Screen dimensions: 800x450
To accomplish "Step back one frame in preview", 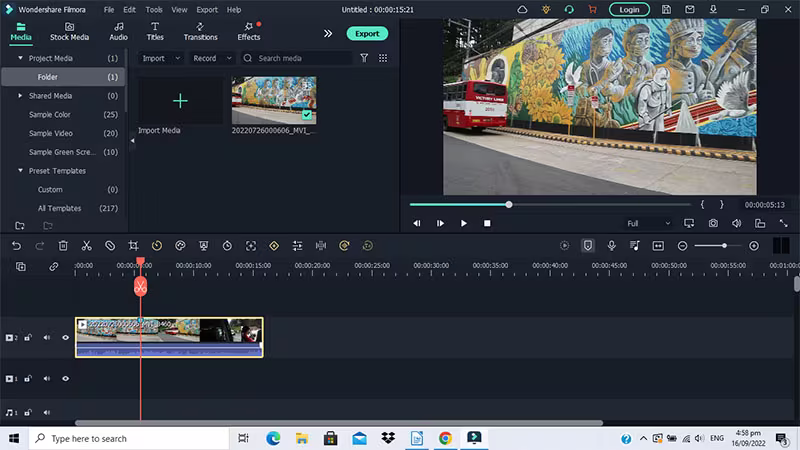I will tap(417, 223).
